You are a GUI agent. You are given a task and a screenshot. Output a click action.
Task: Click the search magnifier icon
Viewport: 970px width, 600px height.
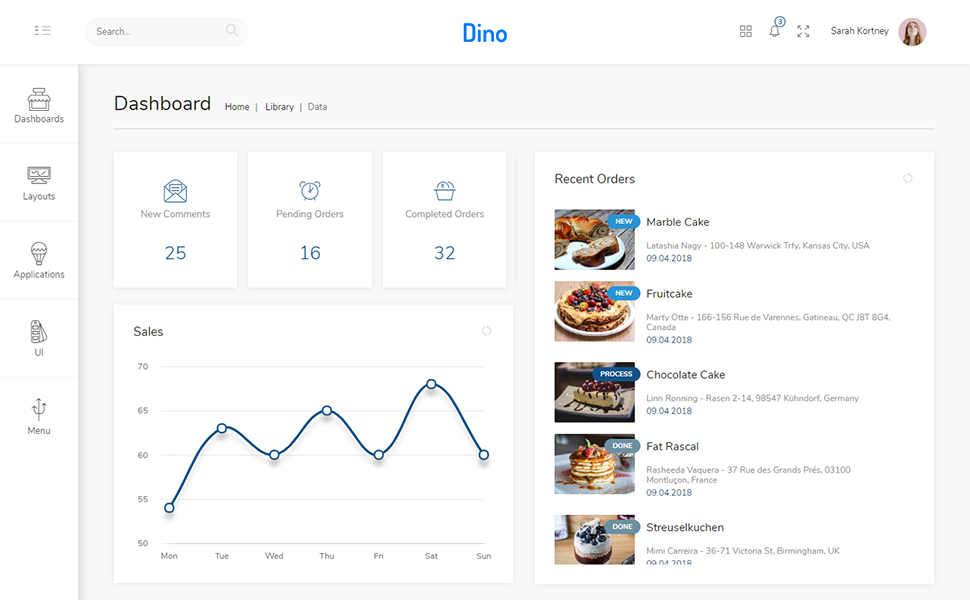tap(232, 31)
